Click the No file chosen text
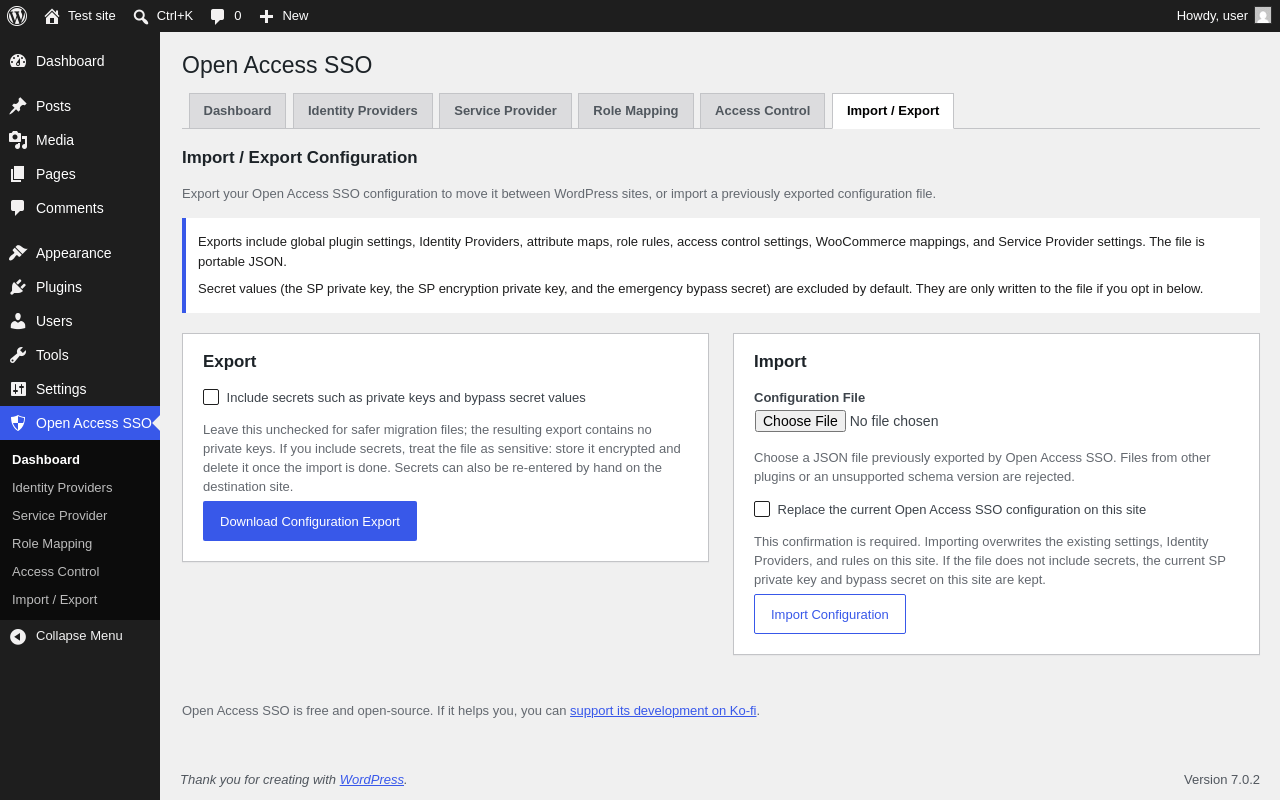 point(894,421)
